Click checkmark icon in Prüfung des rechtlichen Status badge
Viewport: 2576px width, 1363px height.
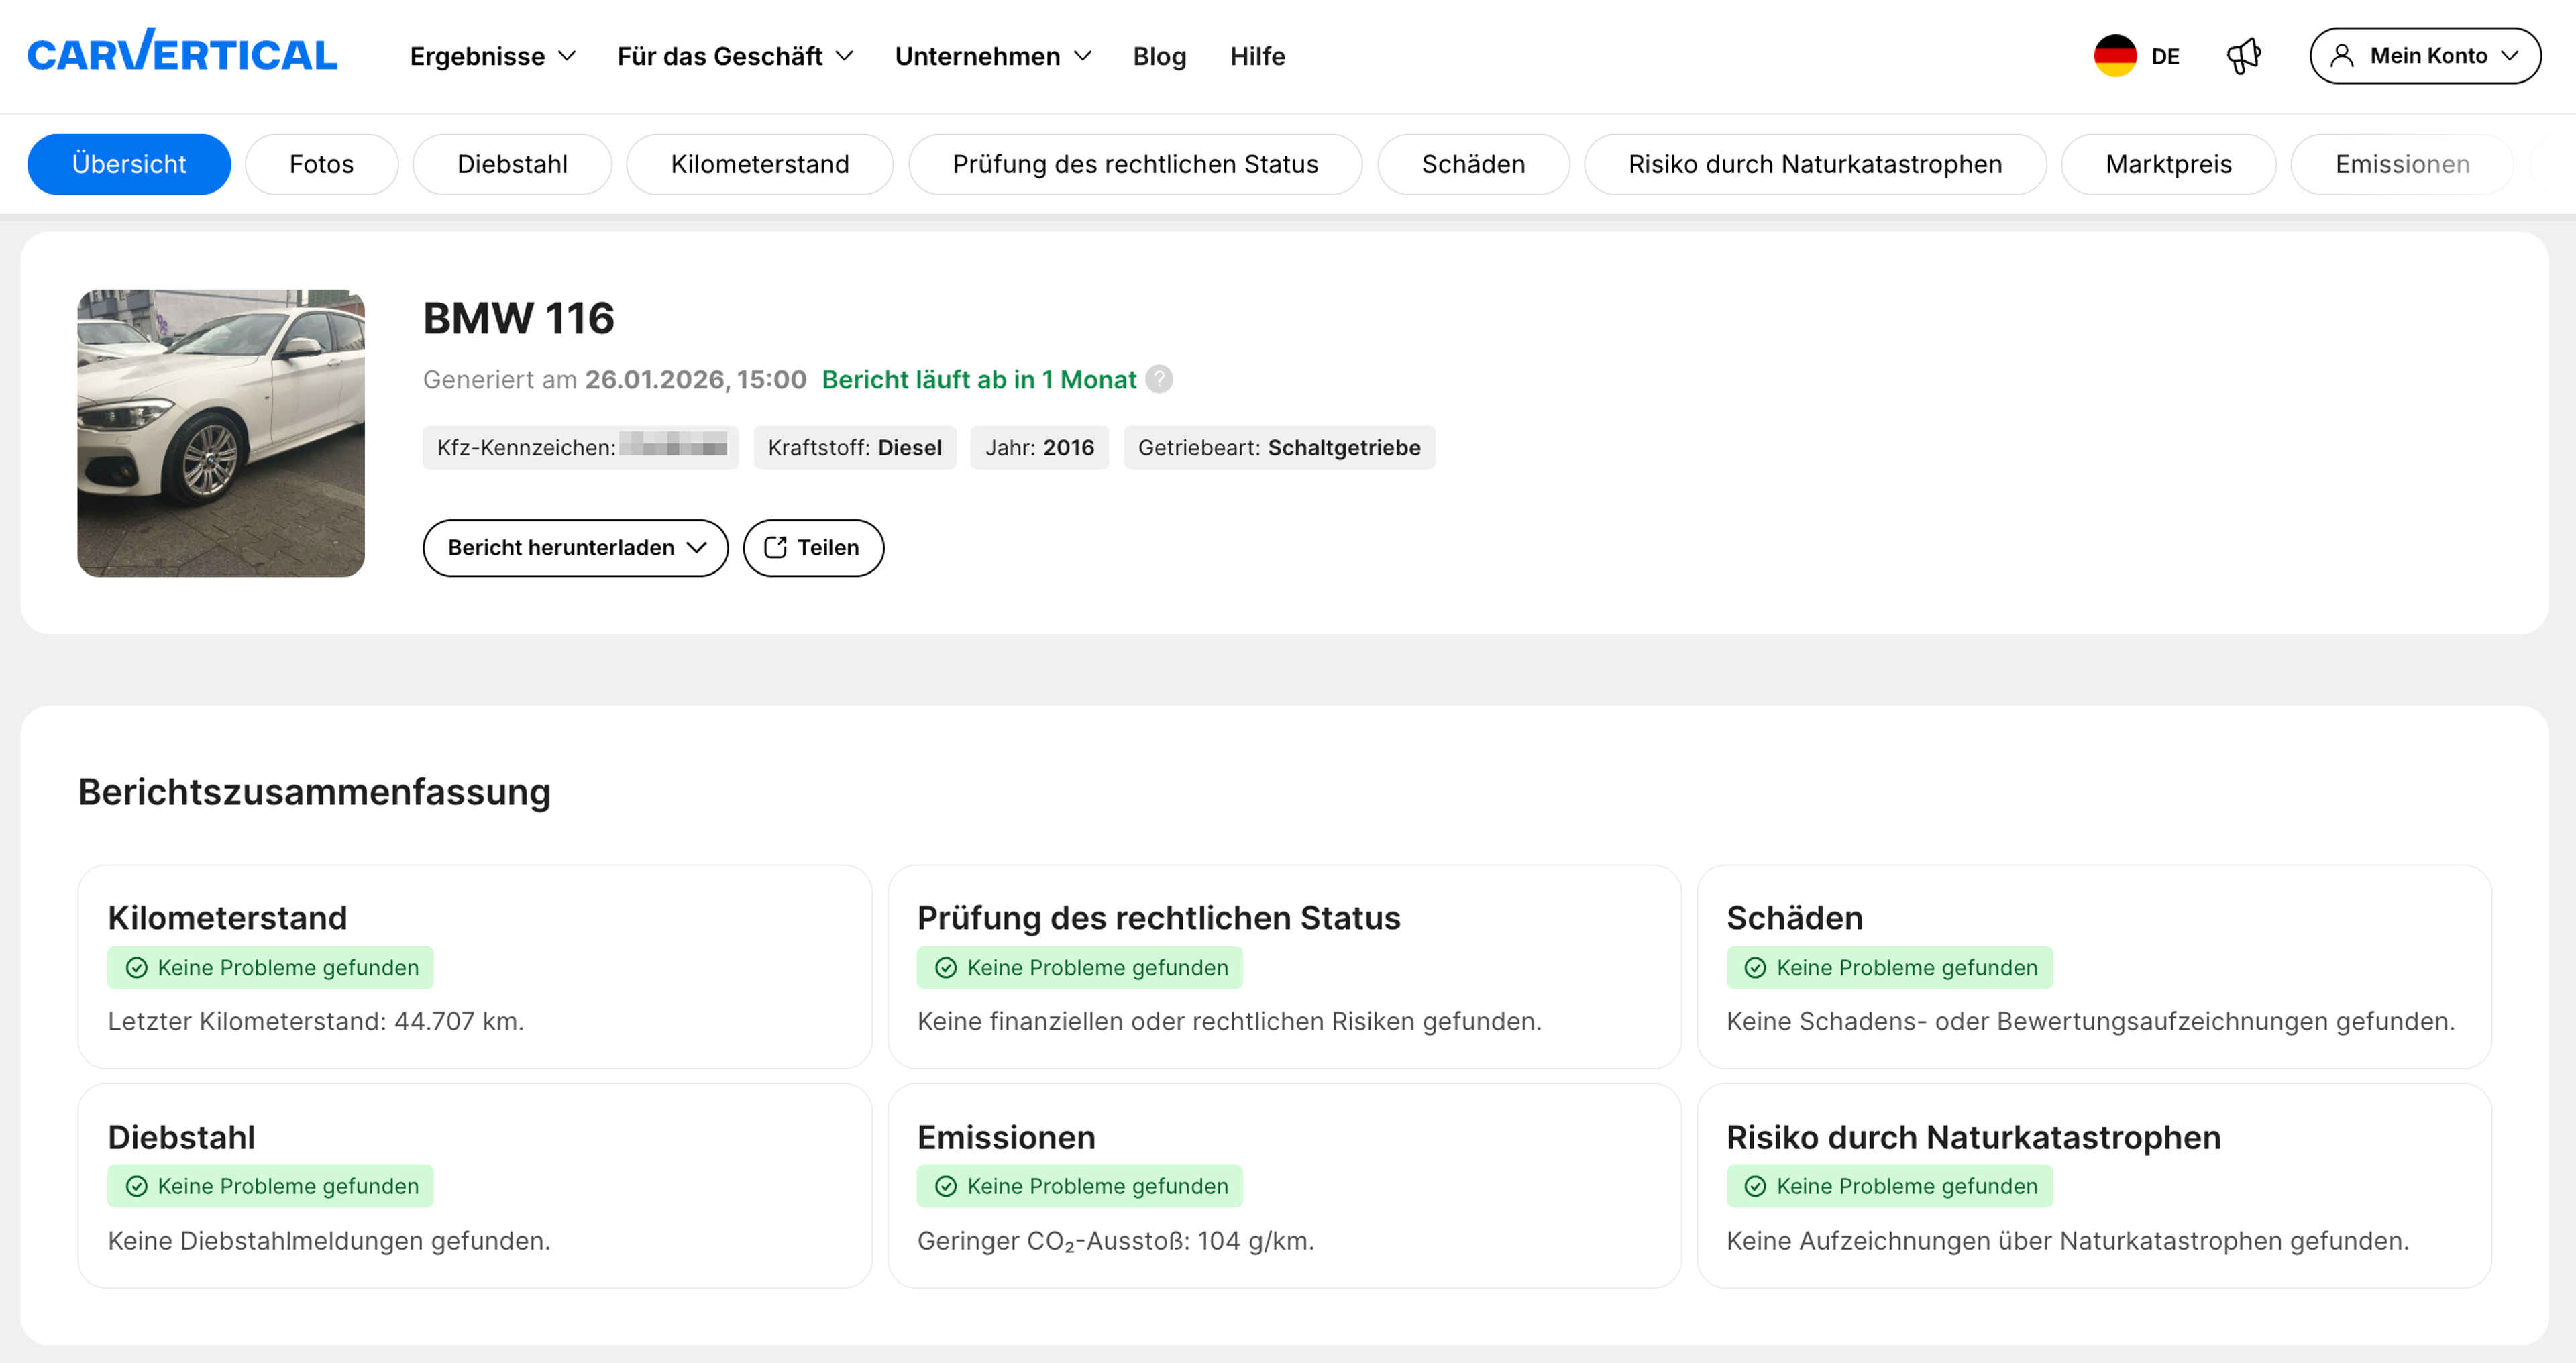click(x=946, y=968)
